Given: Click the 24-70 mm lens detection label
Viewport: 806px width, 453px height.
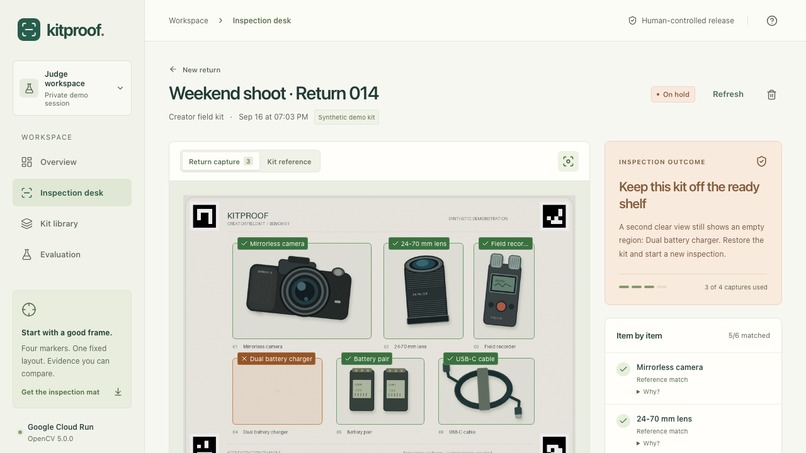Looking at the screenshot, I should click(418, 244).
